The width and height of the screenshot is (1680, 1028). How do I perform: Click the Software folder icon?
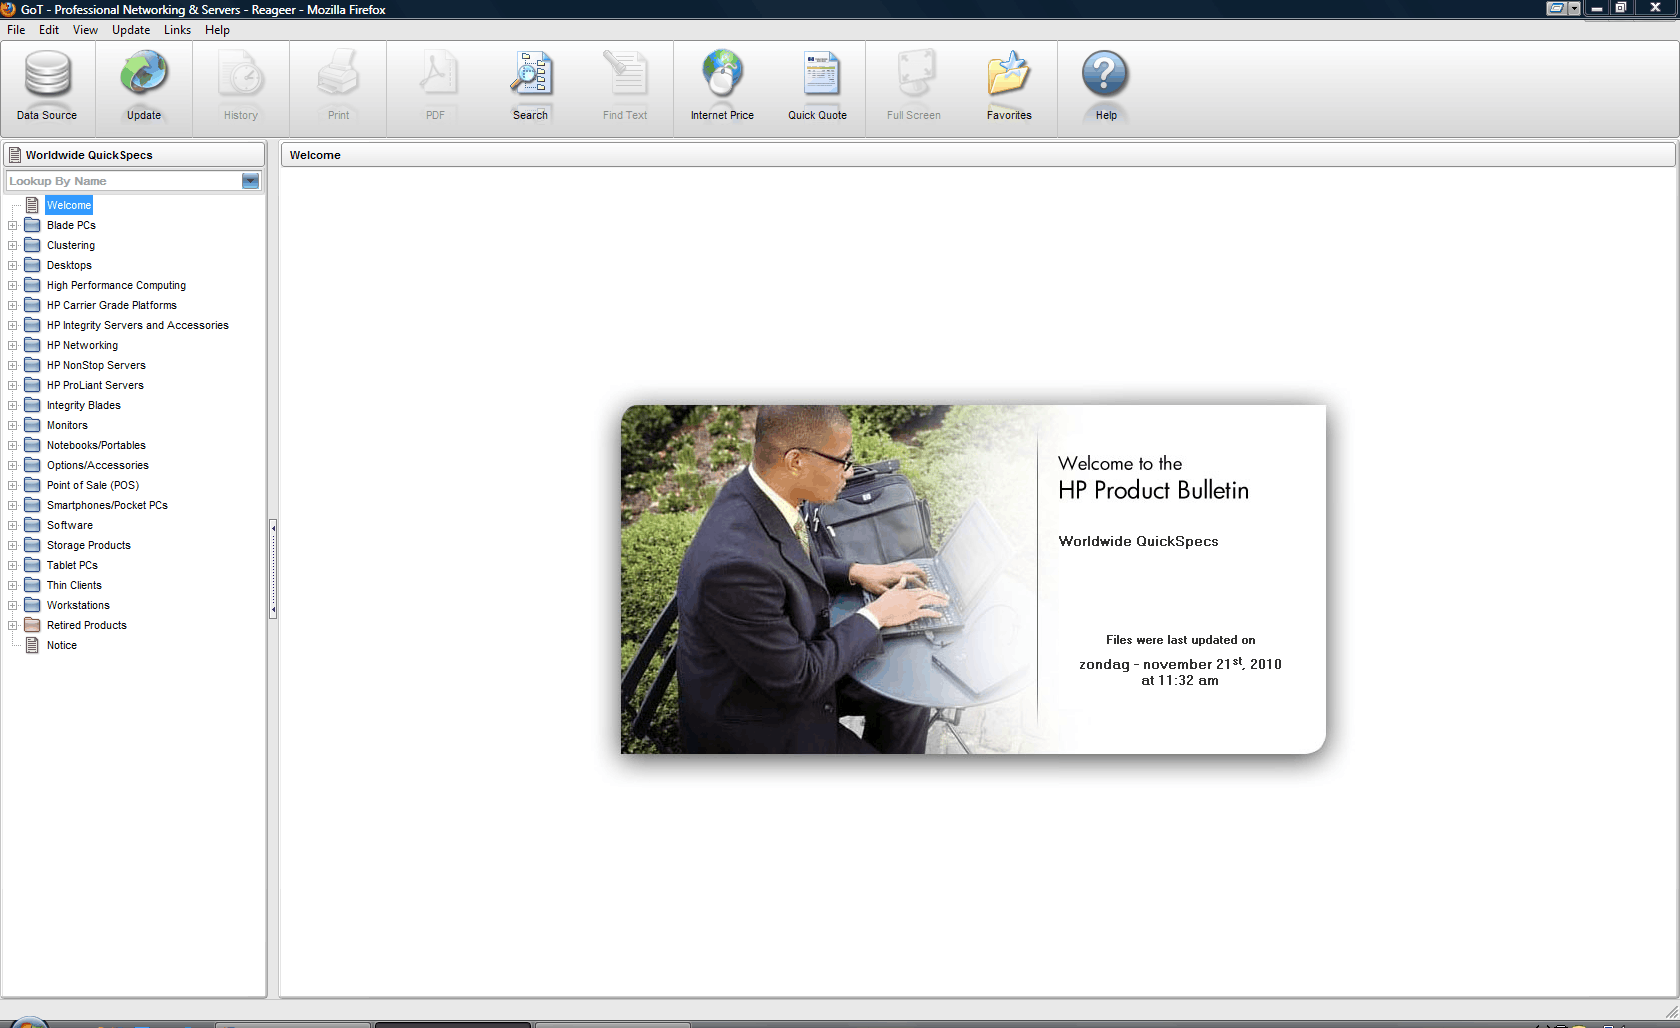click(32, 525)
